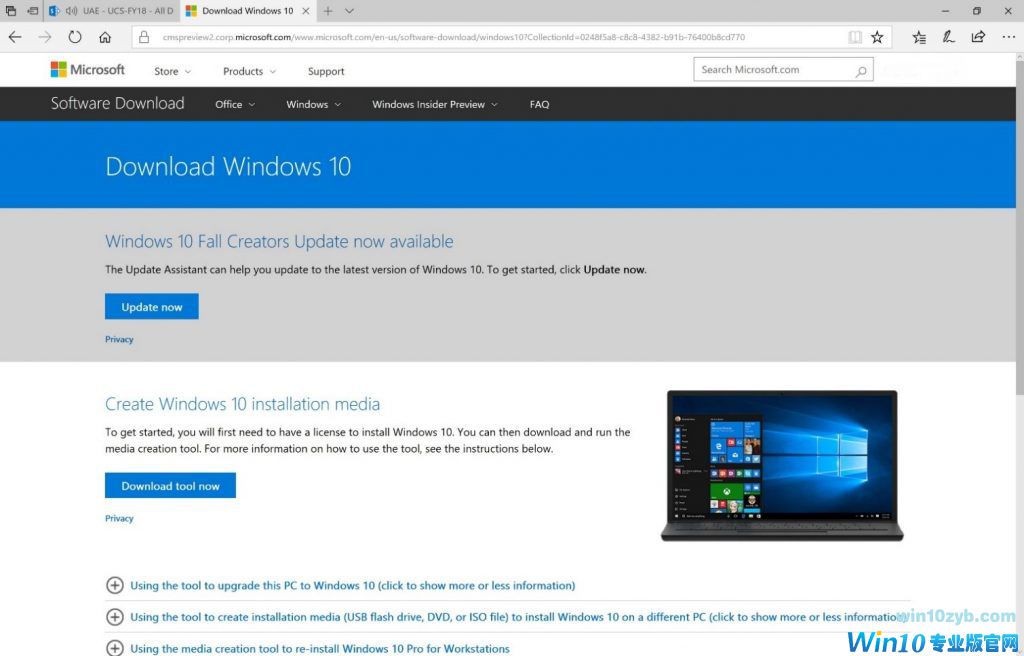Click 'Using the media creation tool to re-install' link
The image size is (1024, 656).
(320, 648)
